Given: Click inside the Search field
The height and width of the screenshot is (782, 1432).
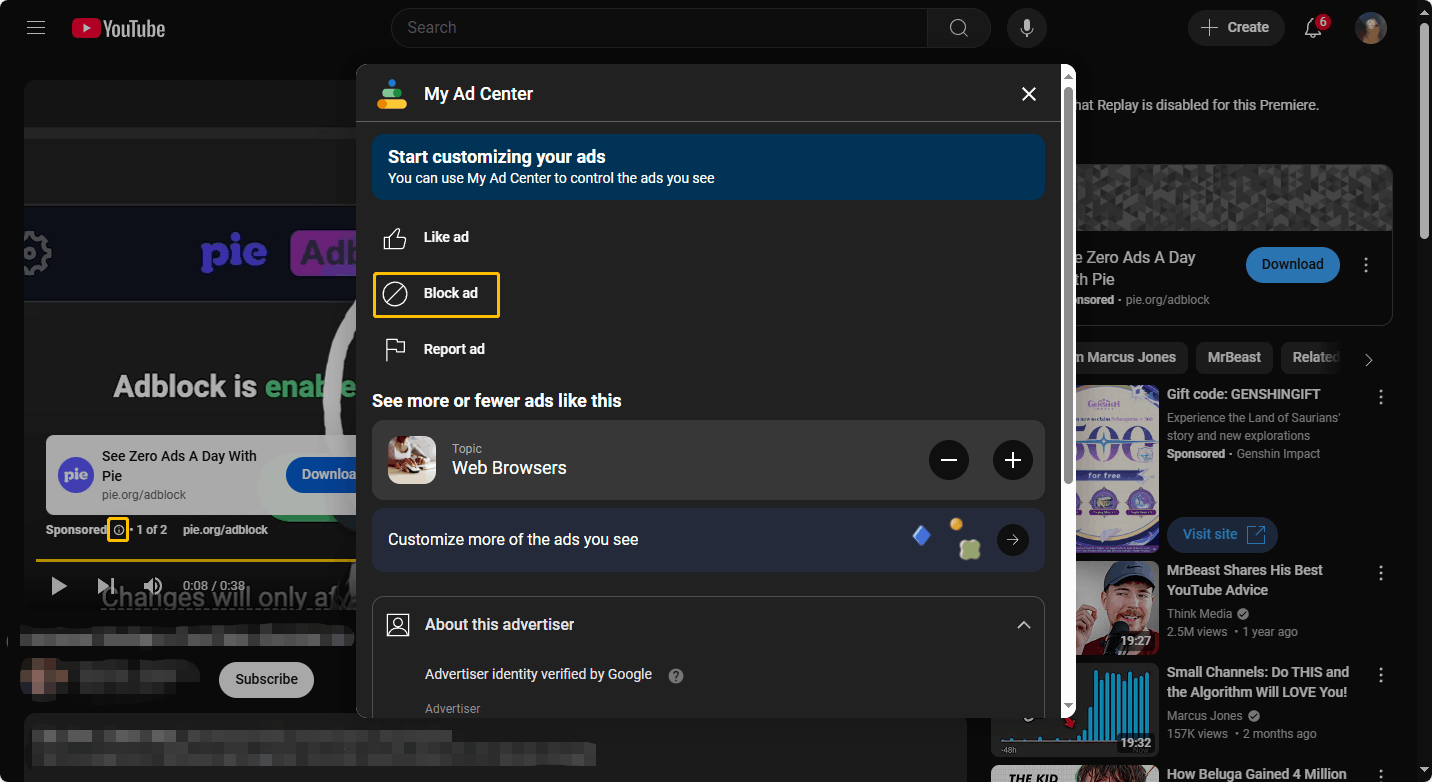Looking at the screenshot, I should click(x=659, y=28).
